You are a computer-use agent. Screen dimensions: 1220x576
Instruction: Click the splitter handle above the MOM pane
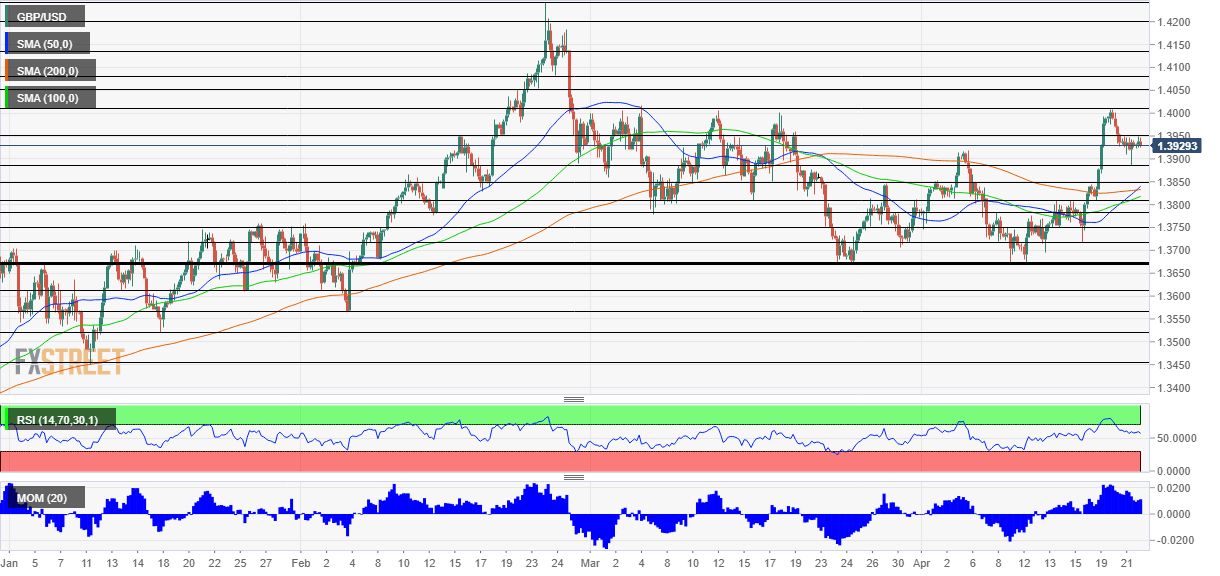(x=574, y=478)
